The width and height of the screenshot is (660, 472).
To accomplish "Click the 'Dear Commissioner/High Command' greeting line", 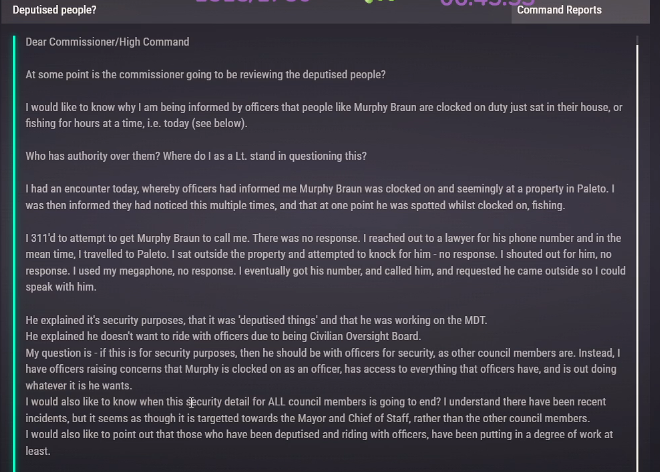I will [x=107, y=42].
